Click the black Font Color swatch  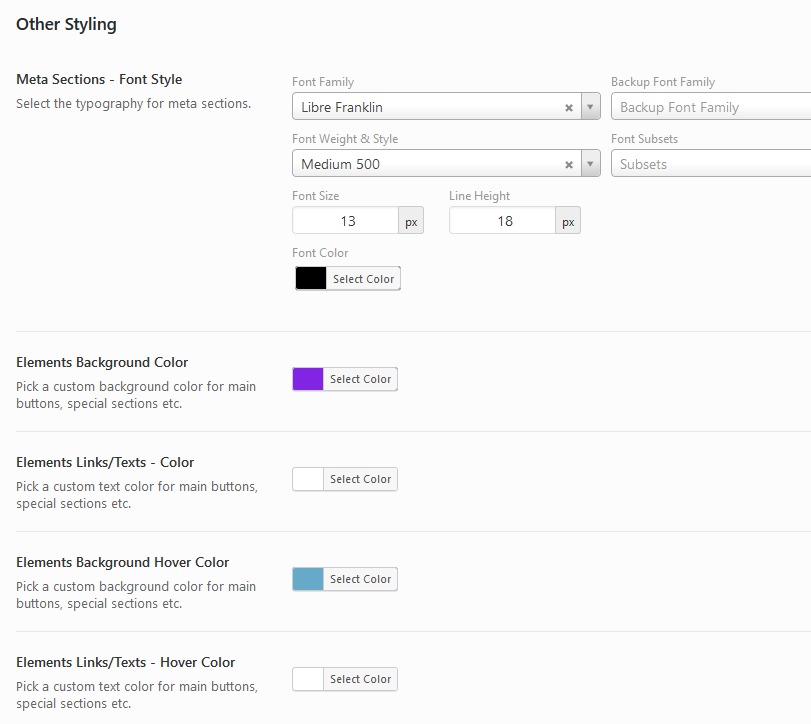coord(311,279)
